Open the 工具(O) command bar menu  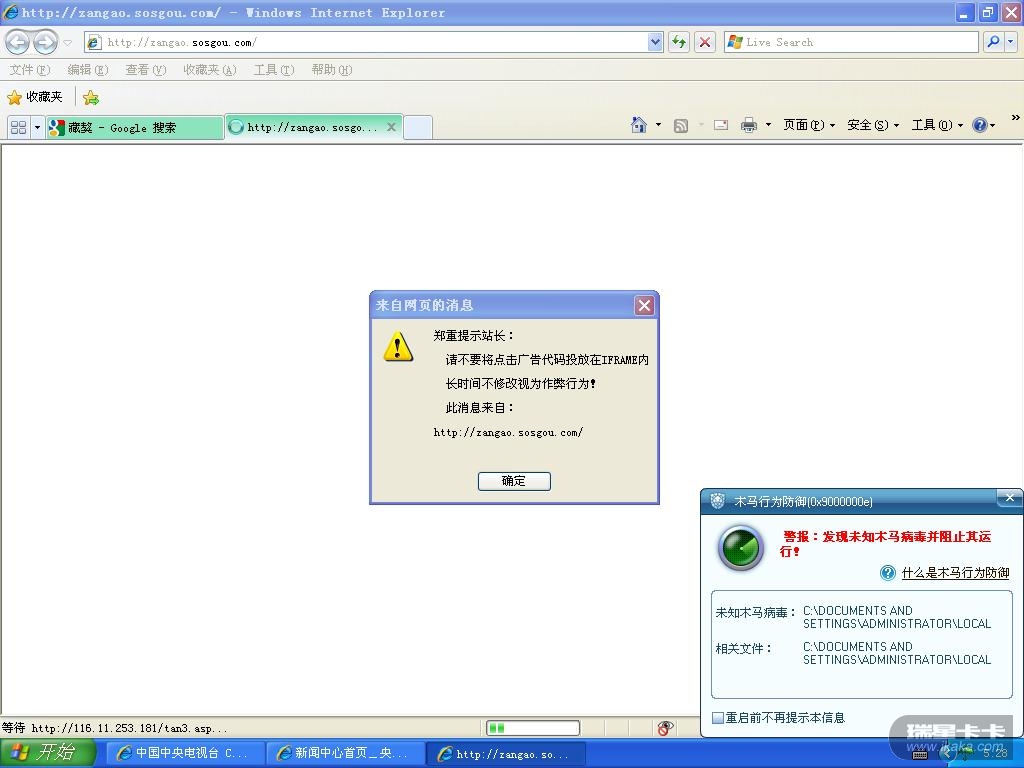point(937,125)
